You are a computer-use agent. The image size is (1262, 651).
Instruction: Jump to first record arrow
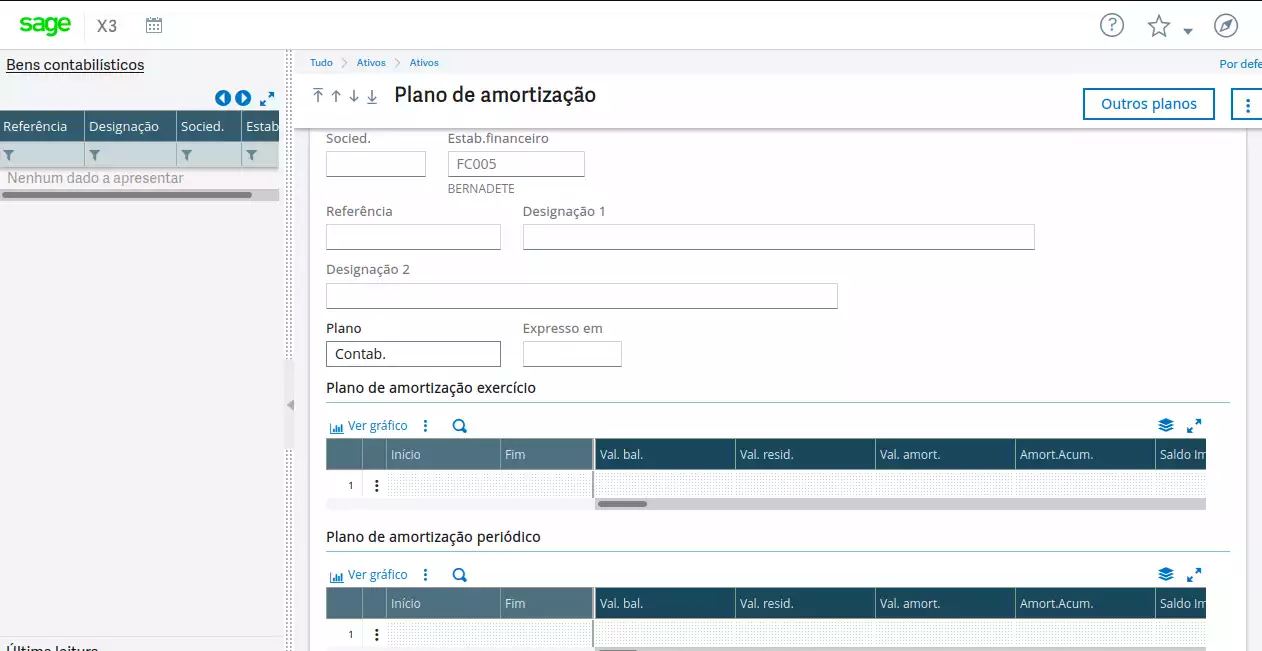point(318,96)
